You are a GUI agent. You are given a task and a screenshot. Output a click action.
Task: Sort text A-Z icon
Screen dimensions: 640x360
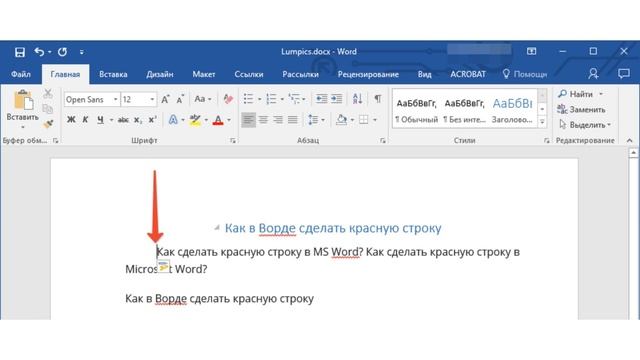pyautogui.click(x=357, y=99)
